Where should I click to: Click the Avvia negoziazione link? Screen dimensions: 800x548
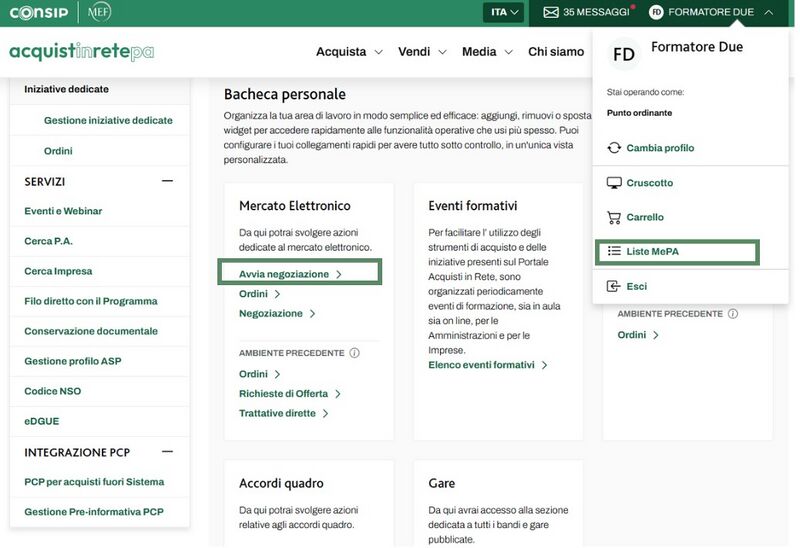tap(290, 274)
